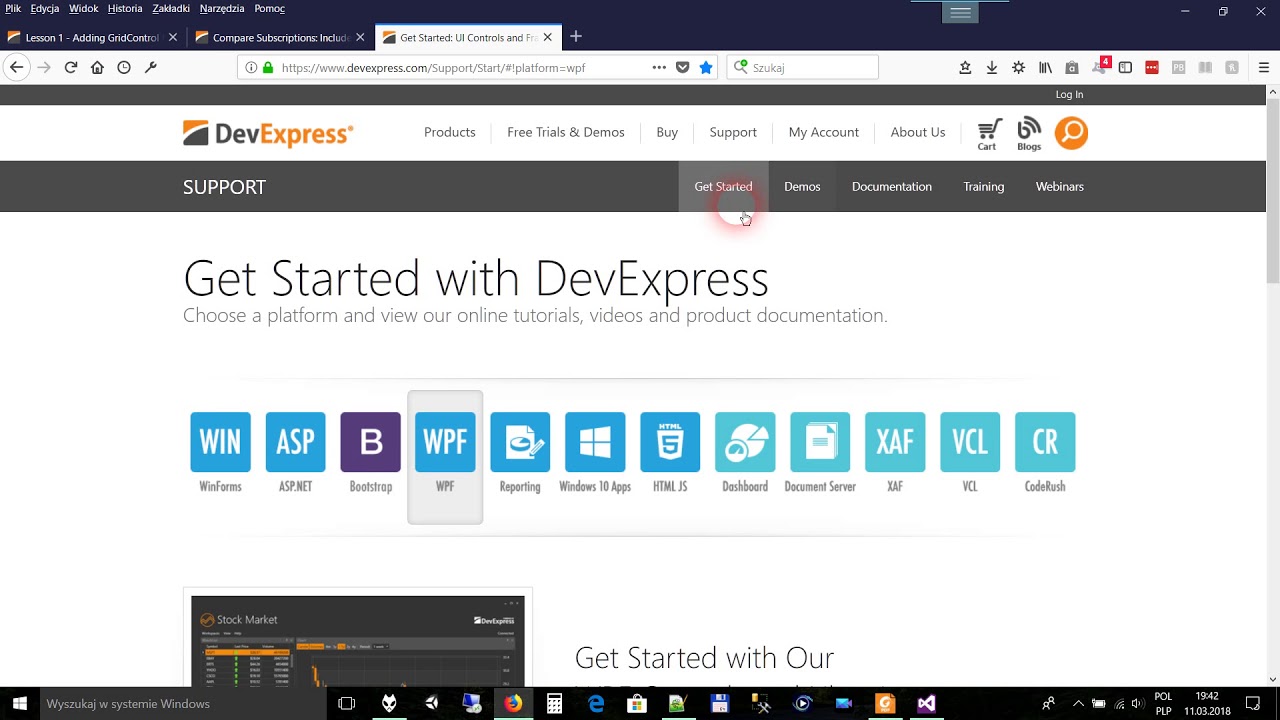Open the Blogs icon
This screenshot has width=1280, height=720.
coord(1029,134)
